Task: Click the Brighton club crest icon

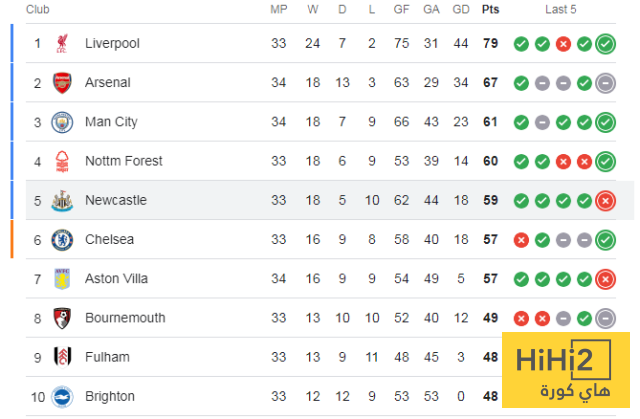Action: tap(63, 396)
